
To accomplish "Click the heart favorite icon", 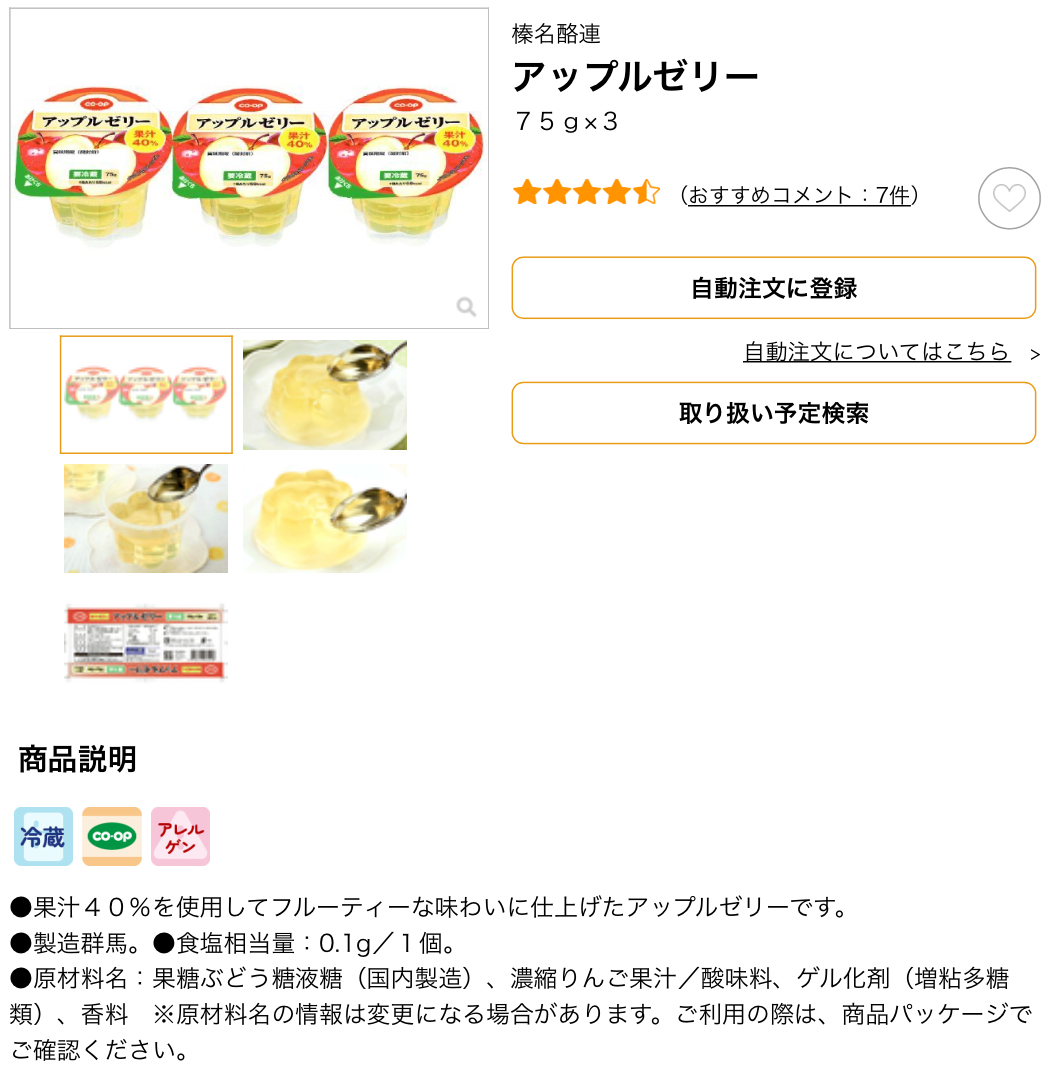I will coord(1009,198).
